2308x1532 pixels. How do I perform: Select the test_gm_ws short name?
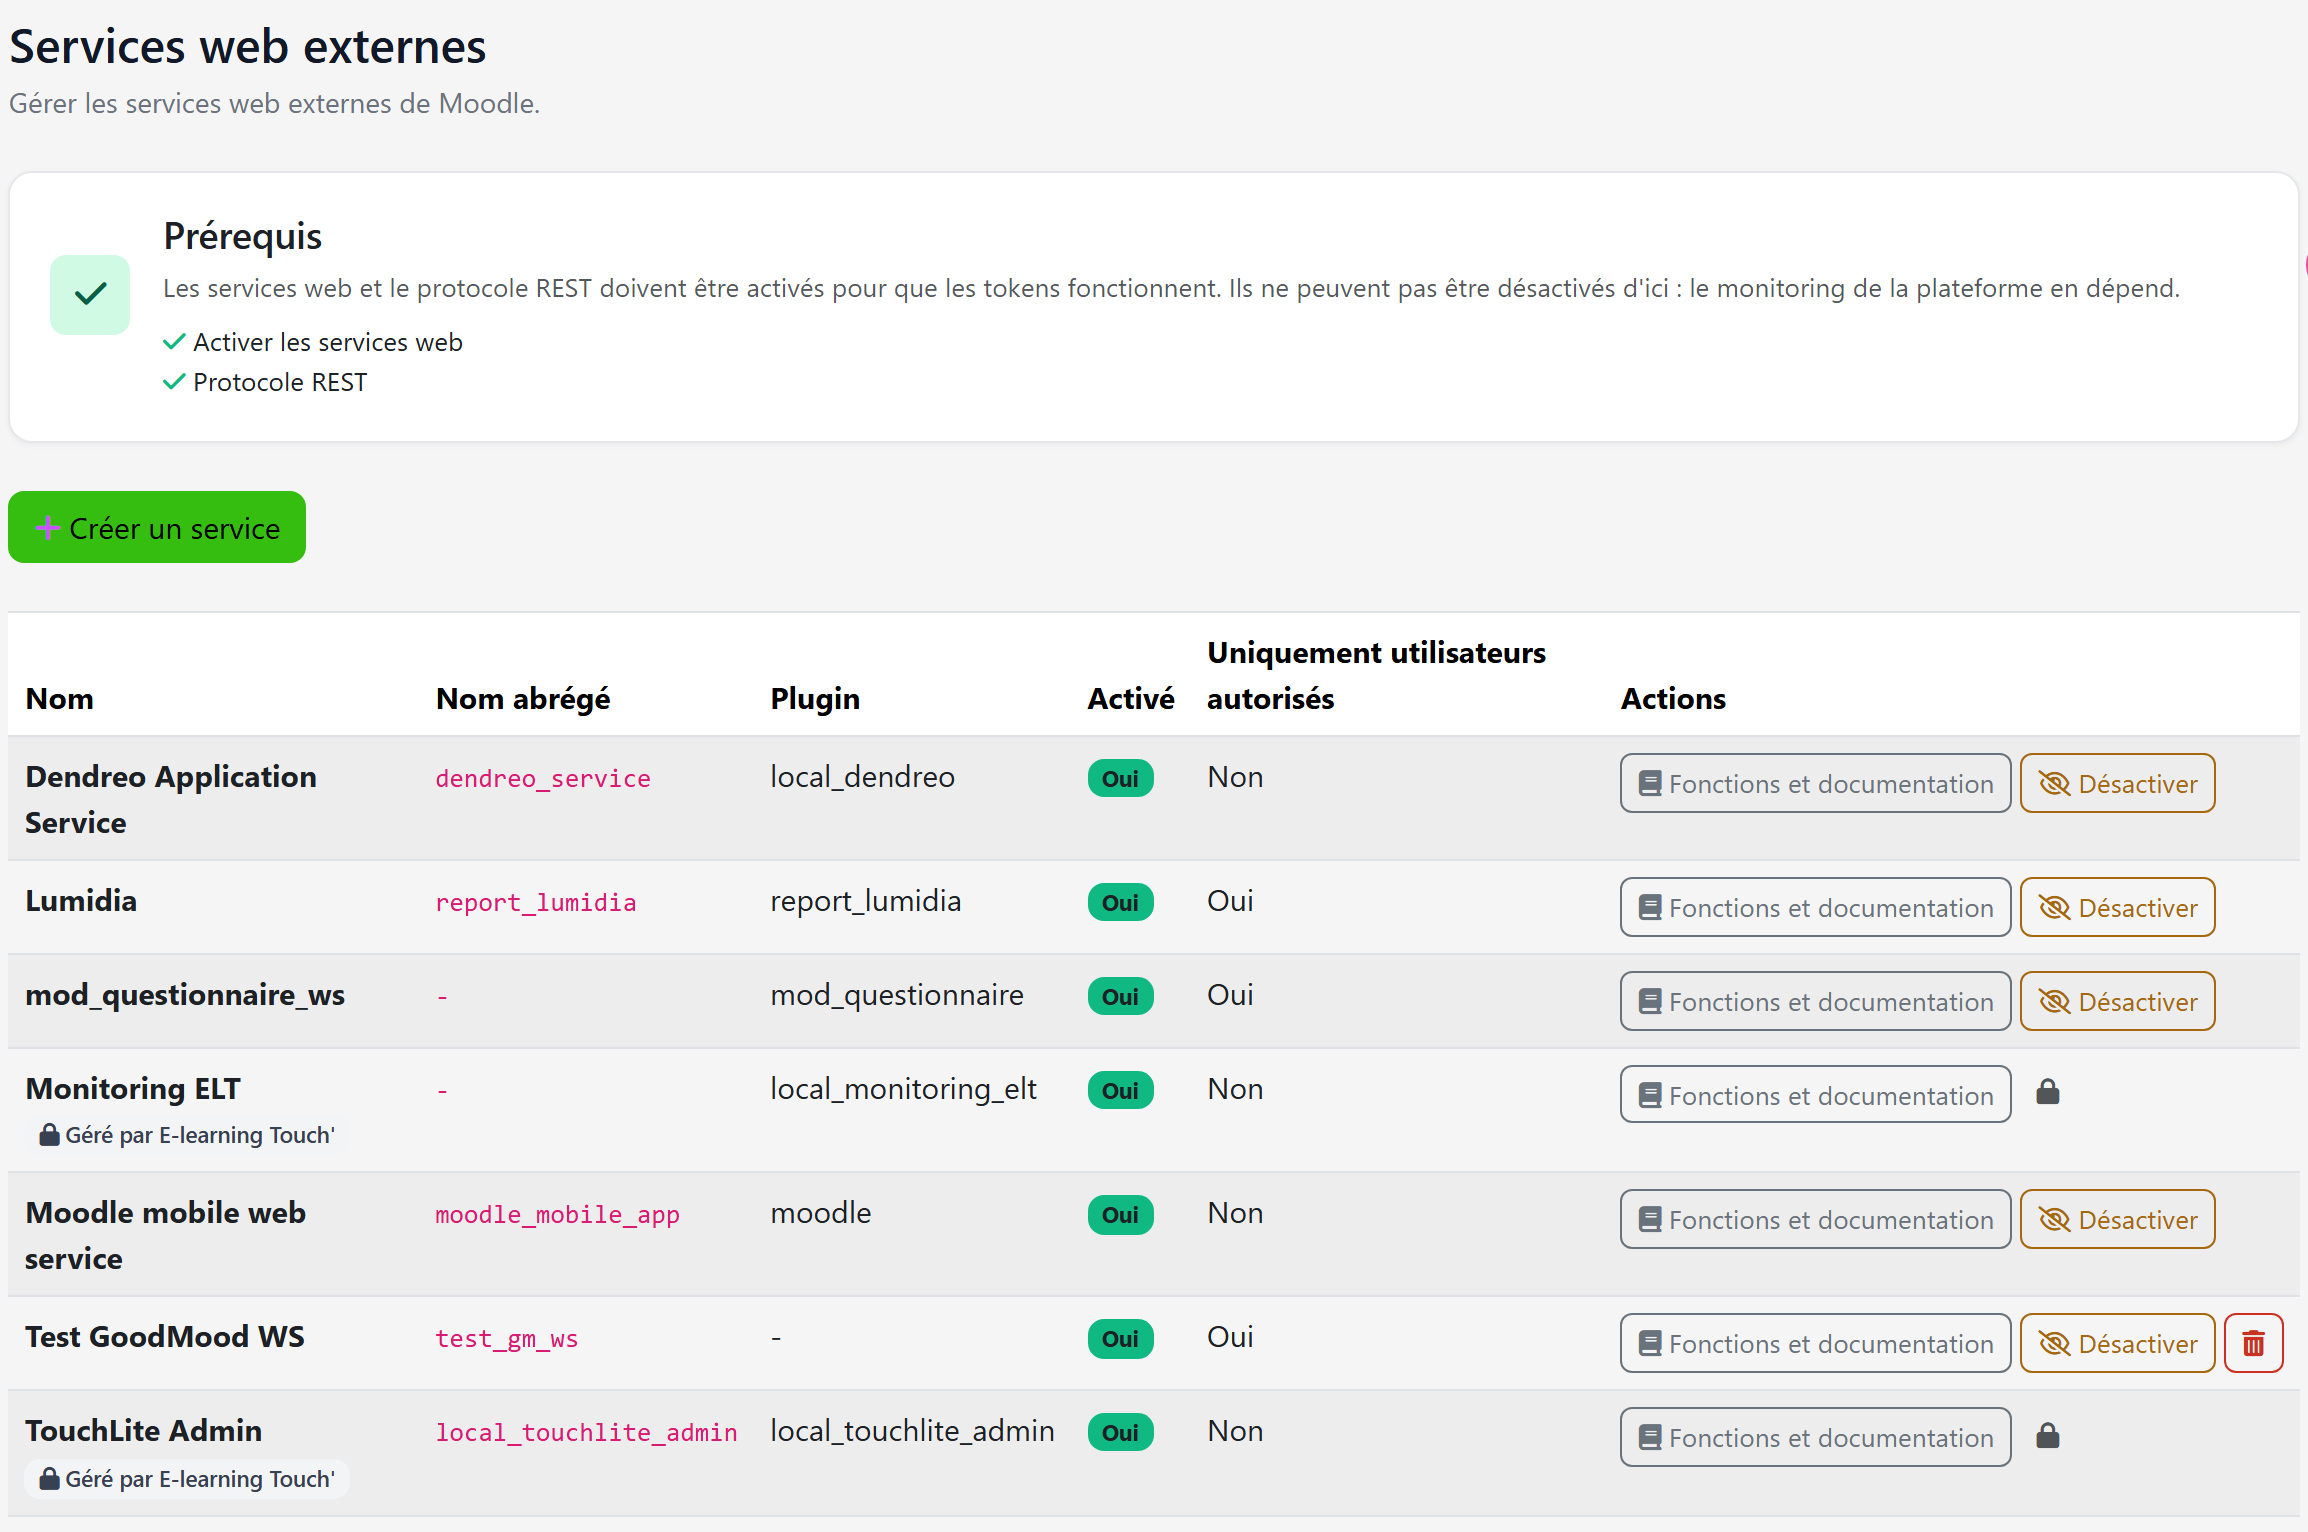507,1338
